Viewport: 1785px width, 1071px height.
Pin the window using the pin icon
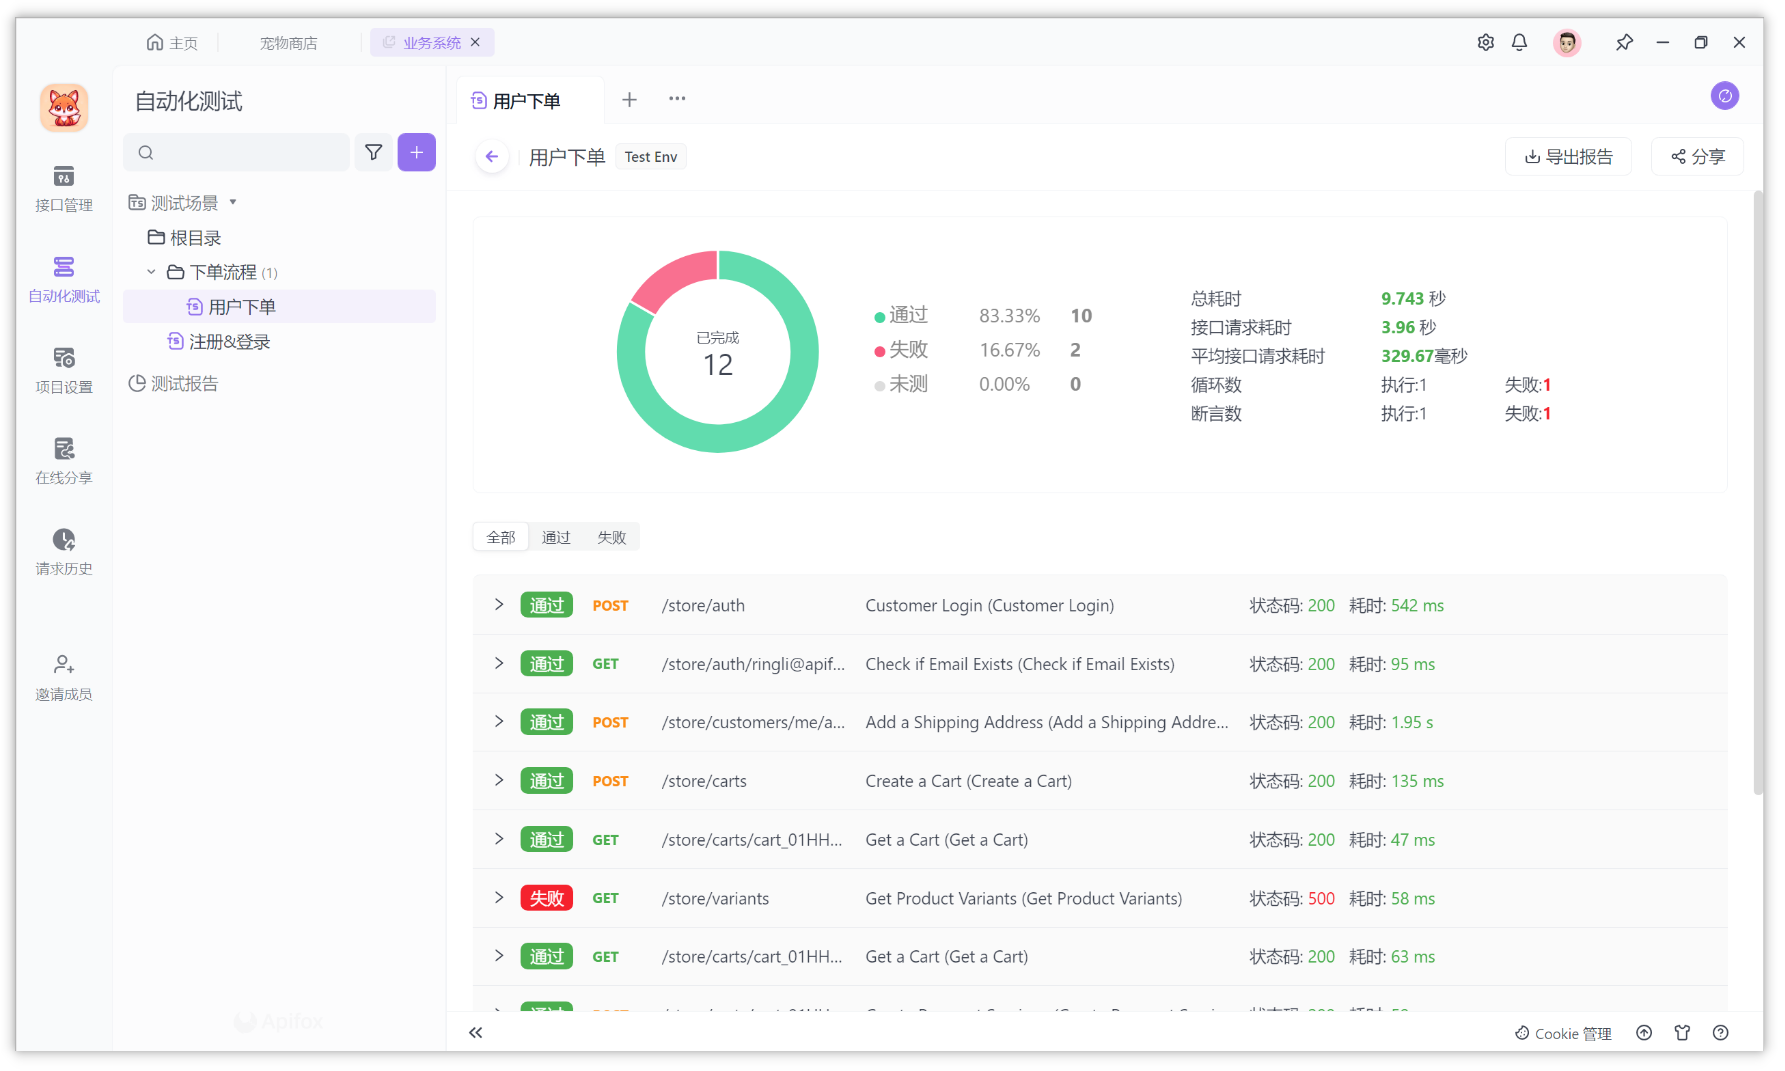pos(1624,42)
